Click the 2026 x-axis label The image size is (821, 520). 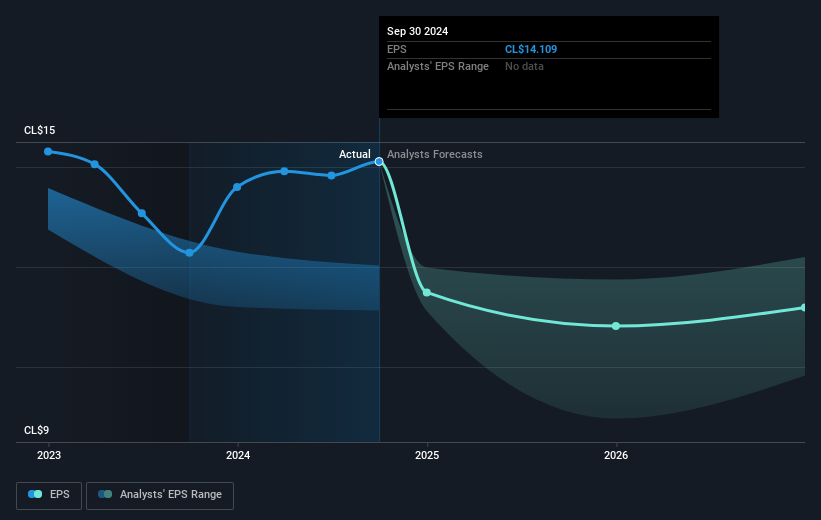pyautogui.click(x=616, y=456)
